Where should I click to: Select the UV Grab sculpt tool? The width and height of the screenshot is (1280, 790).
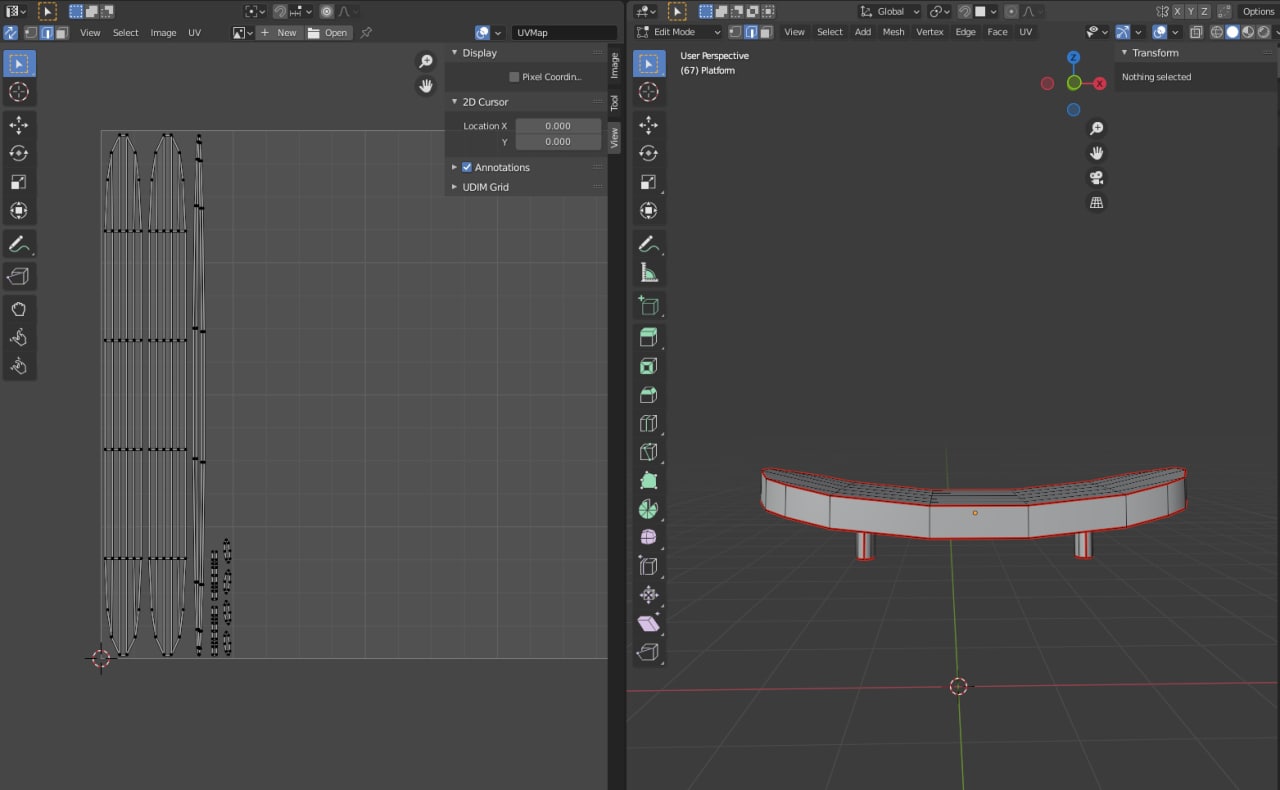tap(18, 309)
